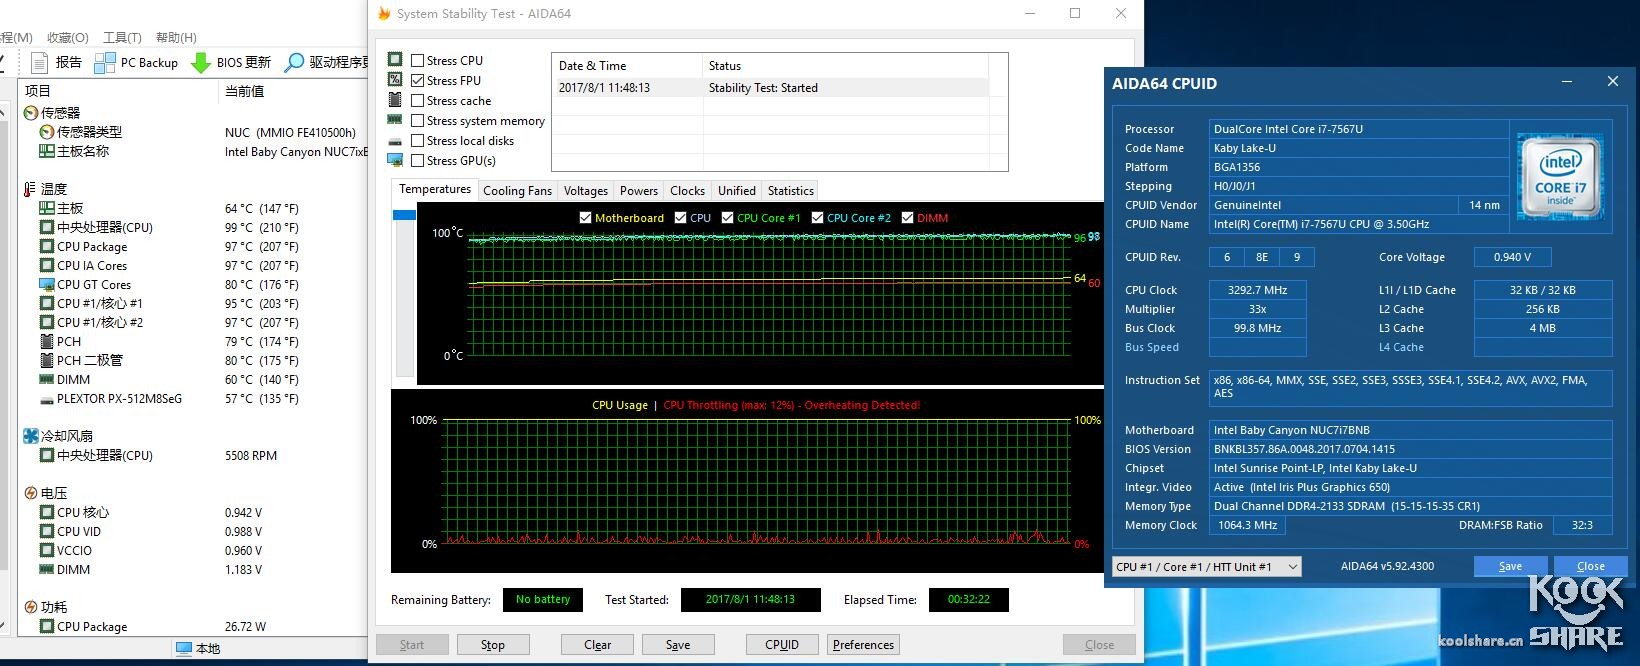
Task: Enable Stress system memory option
Action: click(418, 121)
